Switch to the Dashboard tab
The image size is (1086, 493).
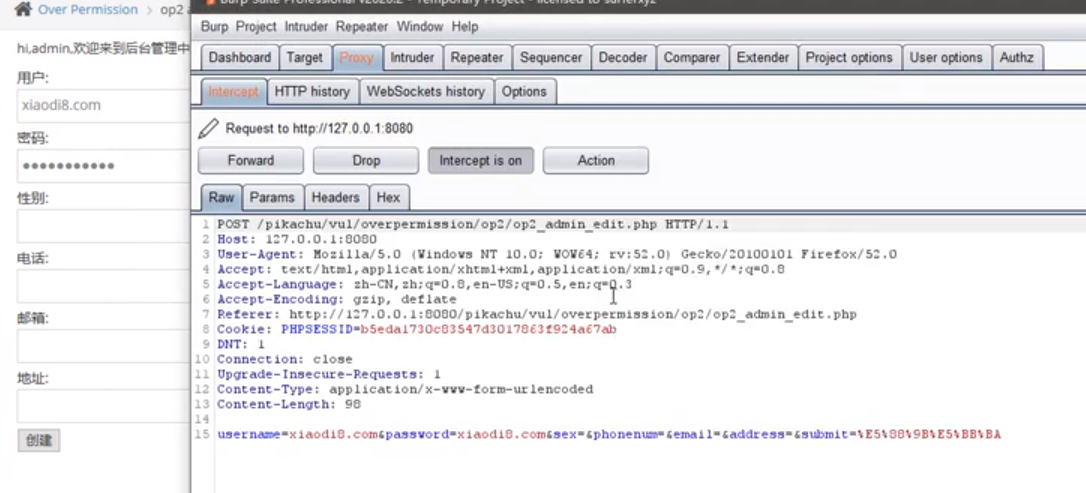click(240, 57)
